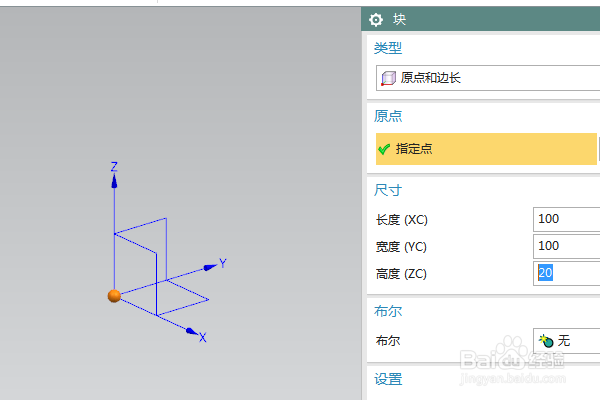Expand the 设置 section header
Viewport: 600px width, 400px height.
(x=388, y=379)
